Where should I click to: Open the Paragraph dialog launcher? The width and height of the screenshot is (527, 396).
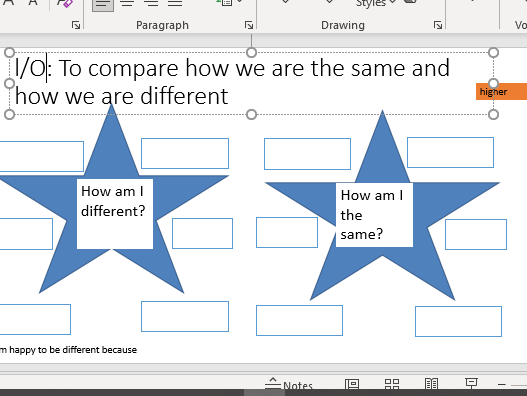pyautogui.click(x=249, y=25)
